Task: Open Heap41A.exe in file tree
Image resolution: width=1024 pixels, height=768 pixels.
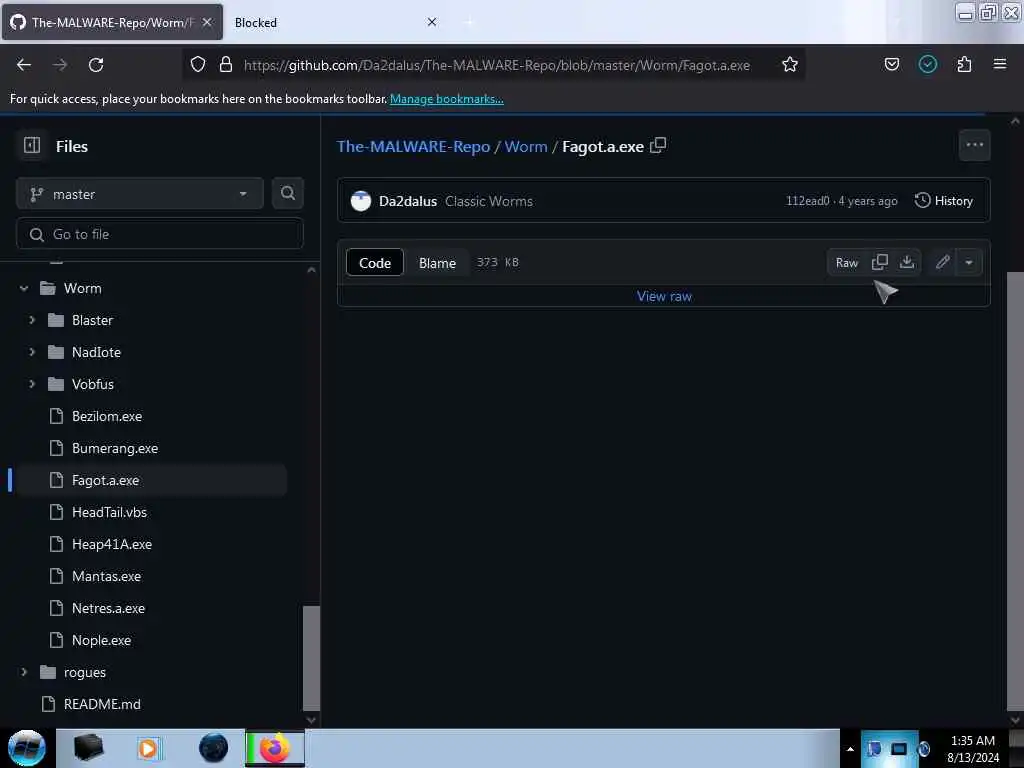Action: pyautogui.click(x=112, y=544)
